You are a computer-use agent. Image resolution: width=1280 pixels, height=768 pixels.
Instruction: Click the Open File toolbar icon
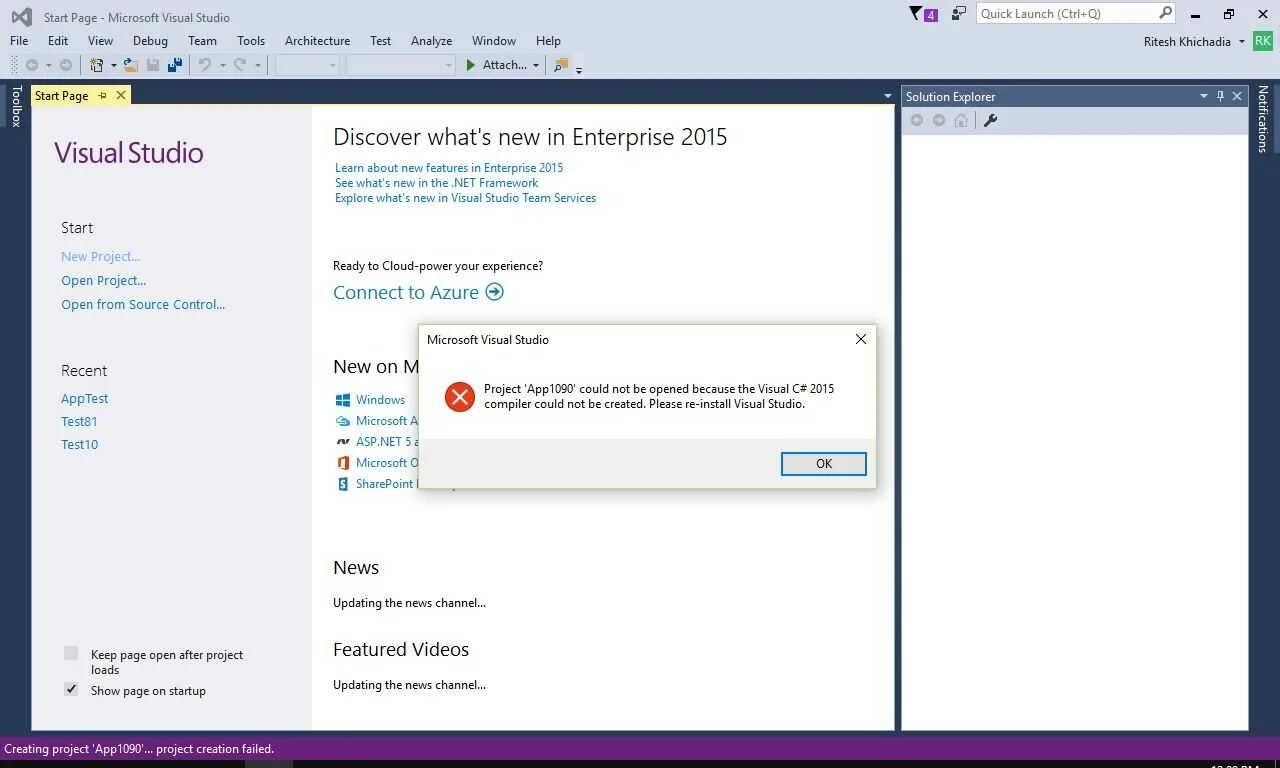pyautogui.click(x=131, y=65)
